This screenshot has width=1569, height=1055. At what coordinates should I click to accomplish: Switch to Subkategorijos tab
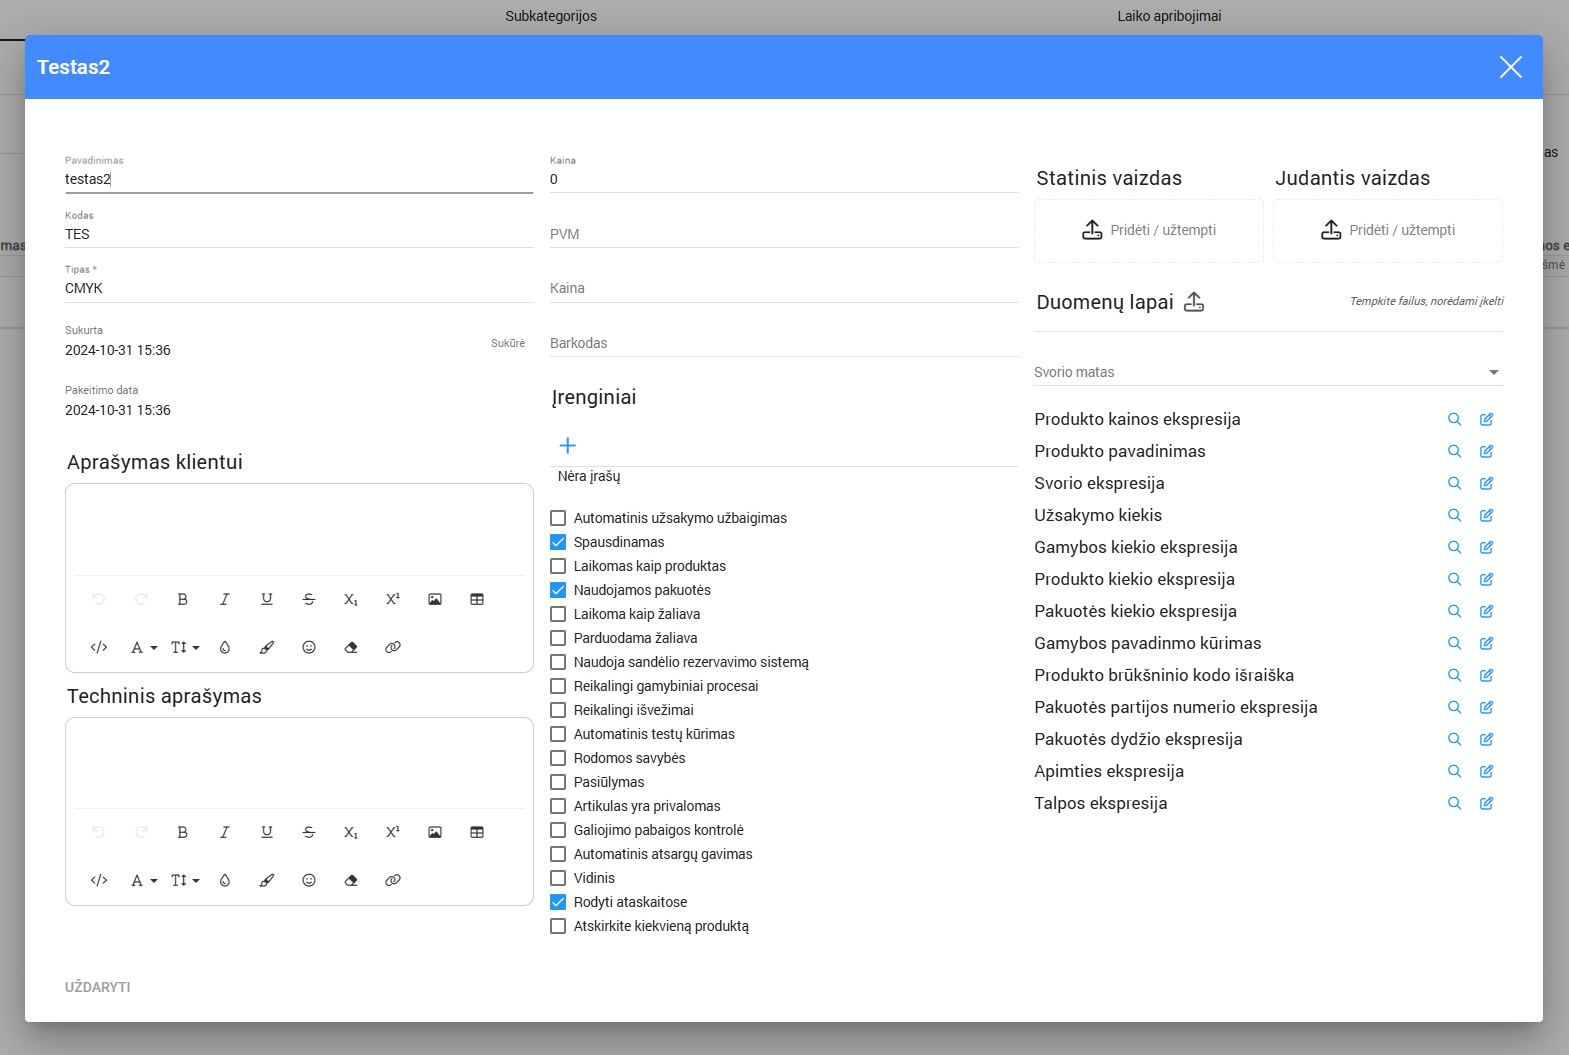pos(551,16)
